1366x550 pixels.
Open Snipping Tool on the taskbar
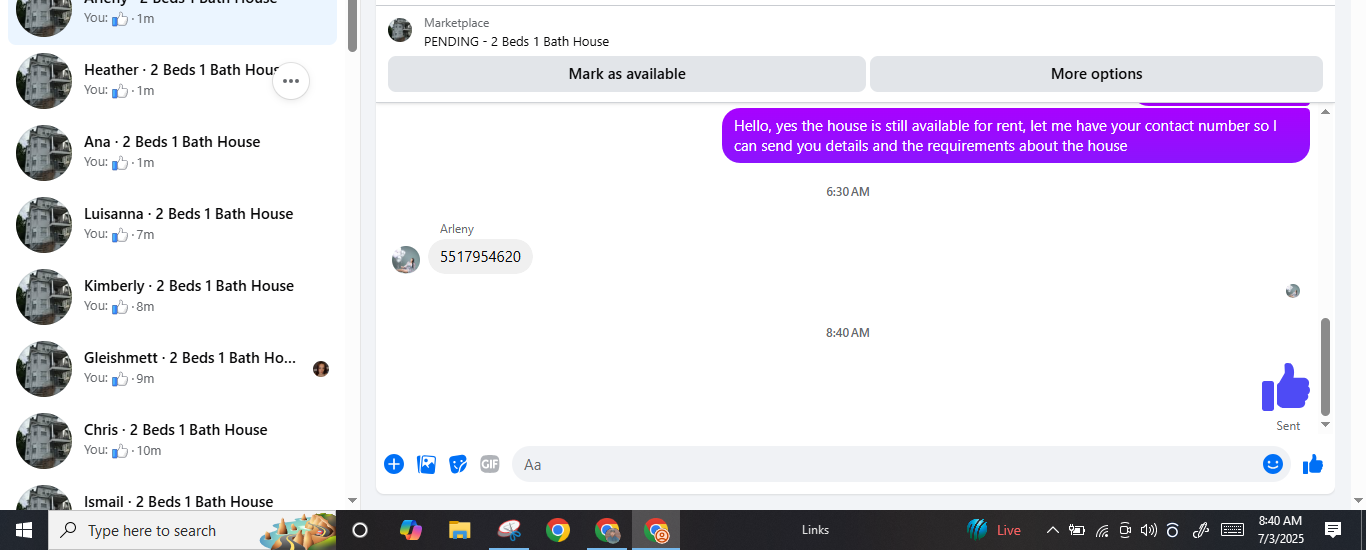coord(509,530)
